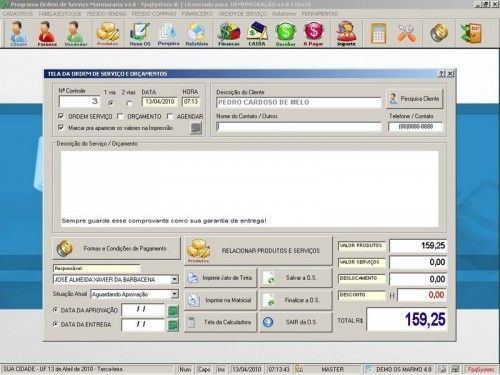Click the Tela da Calculadora button
Viewport: 500px width, 375px height.
(x=221, y=322)
